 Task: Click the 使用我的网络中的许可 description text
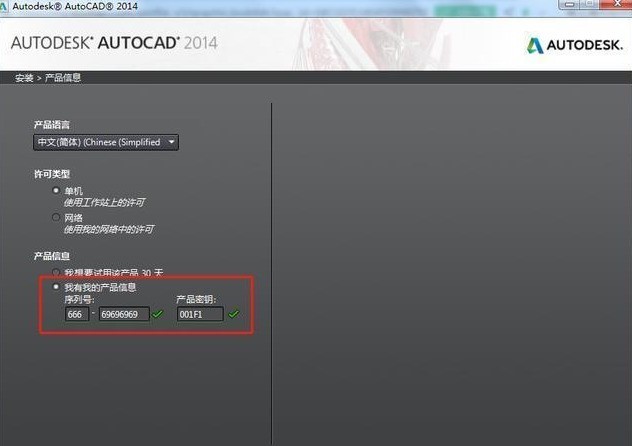pos(108,229)
